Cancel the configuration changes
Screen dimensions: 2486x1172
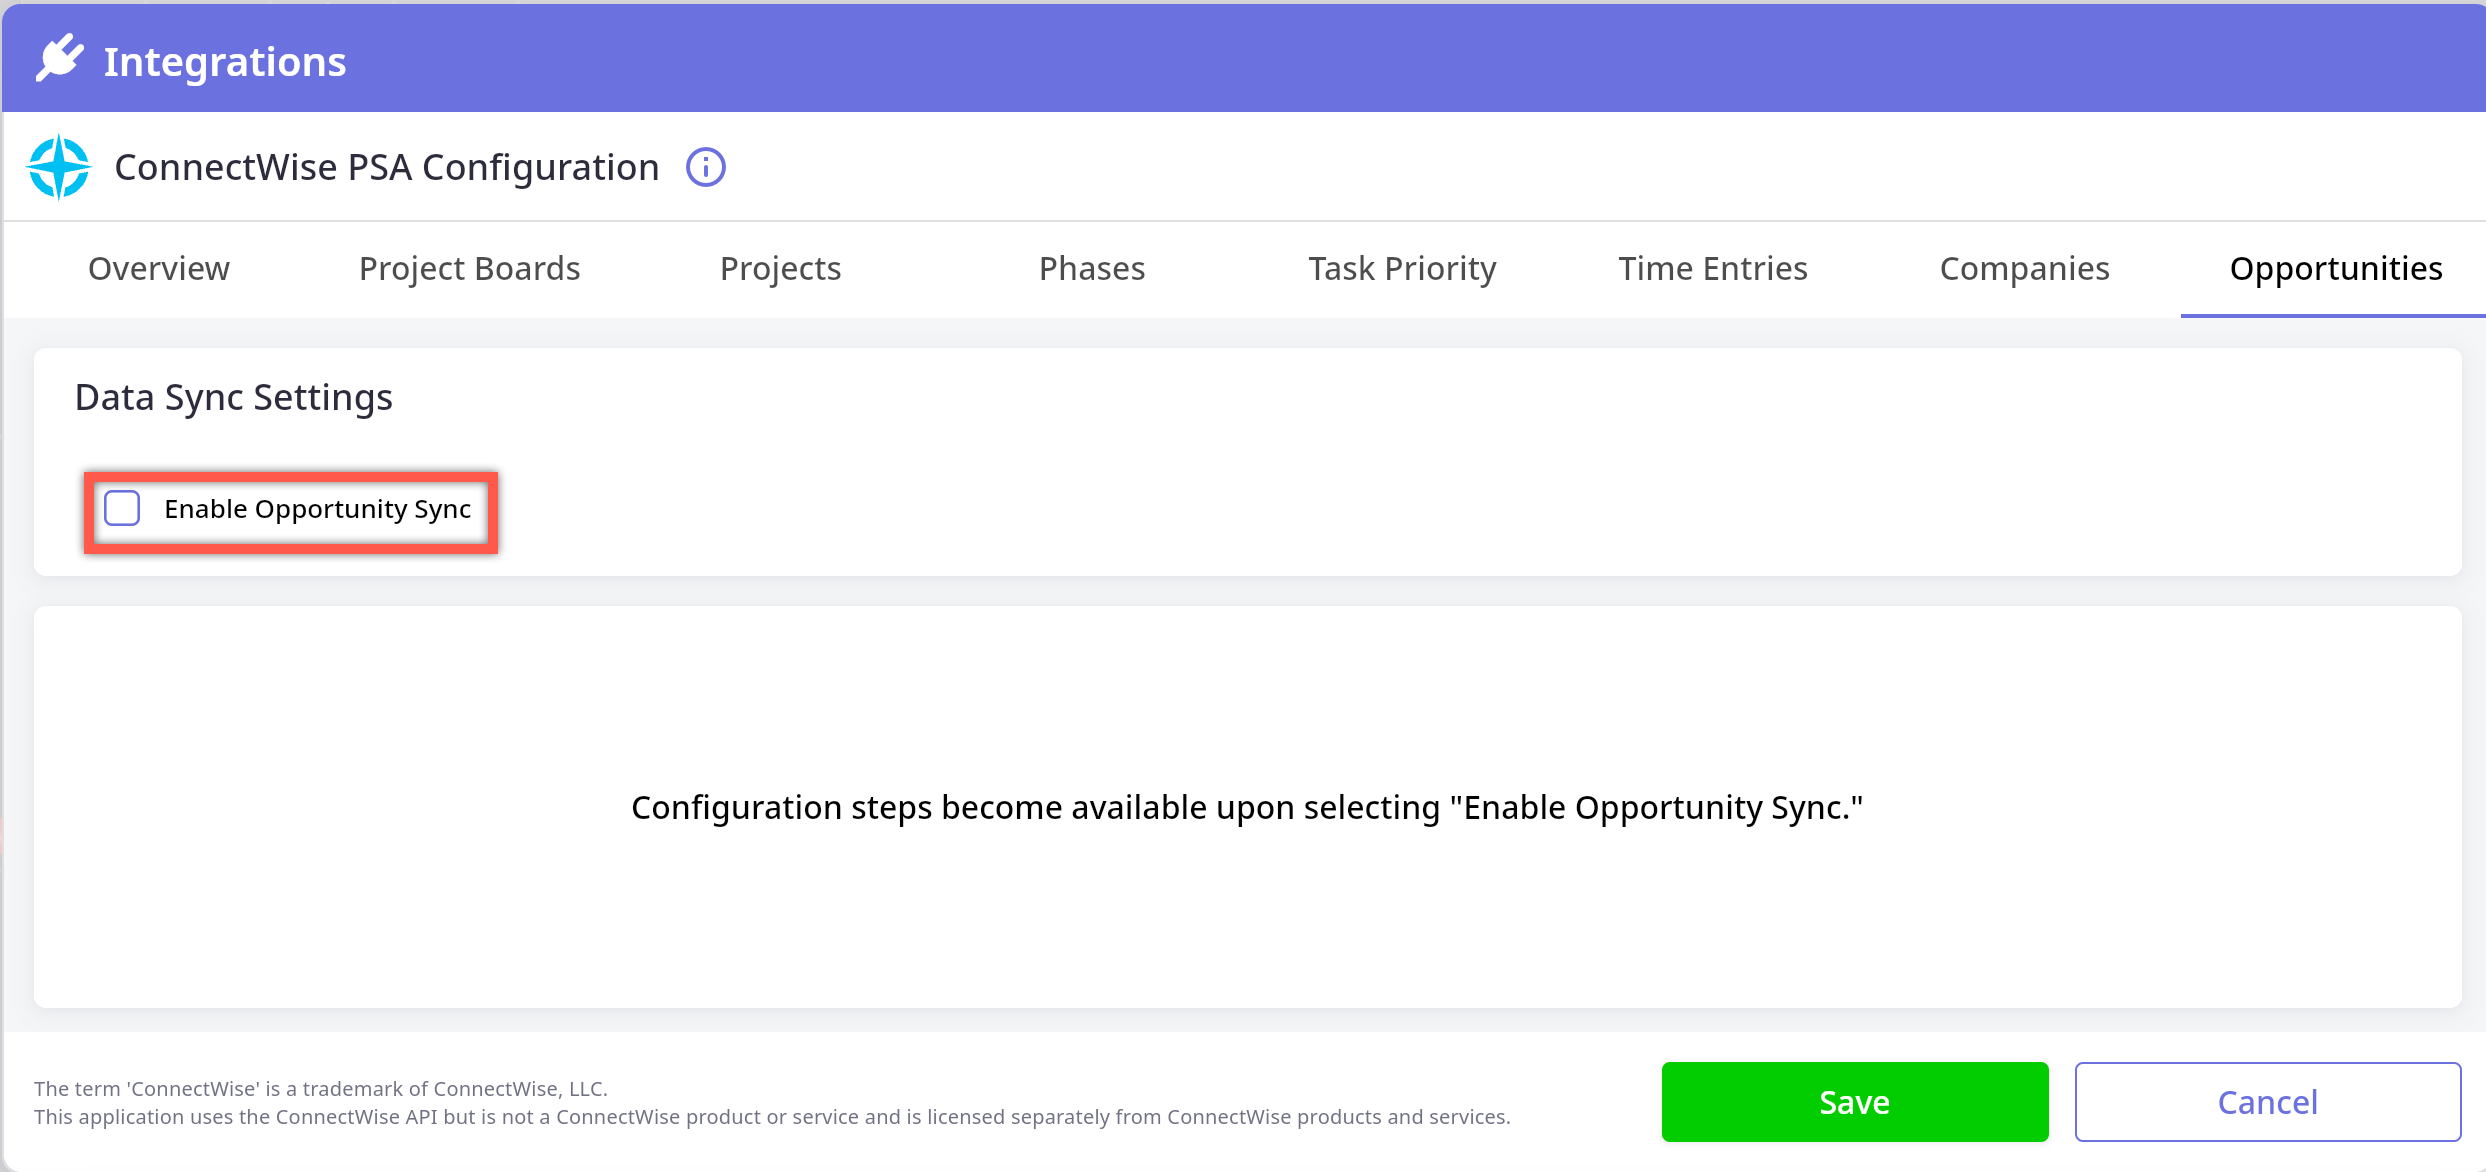[x=2267, y=1102]
